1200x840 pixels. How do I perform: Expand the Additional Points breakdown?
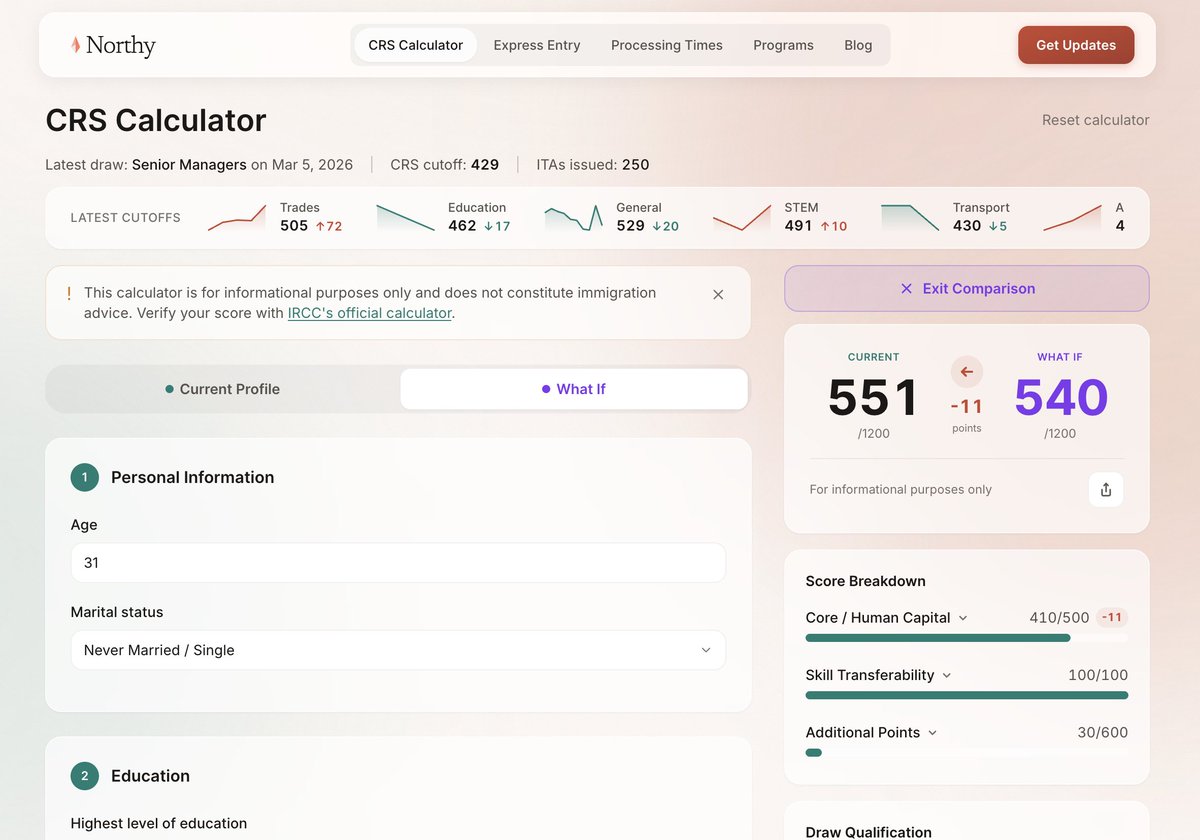(872, 732)
